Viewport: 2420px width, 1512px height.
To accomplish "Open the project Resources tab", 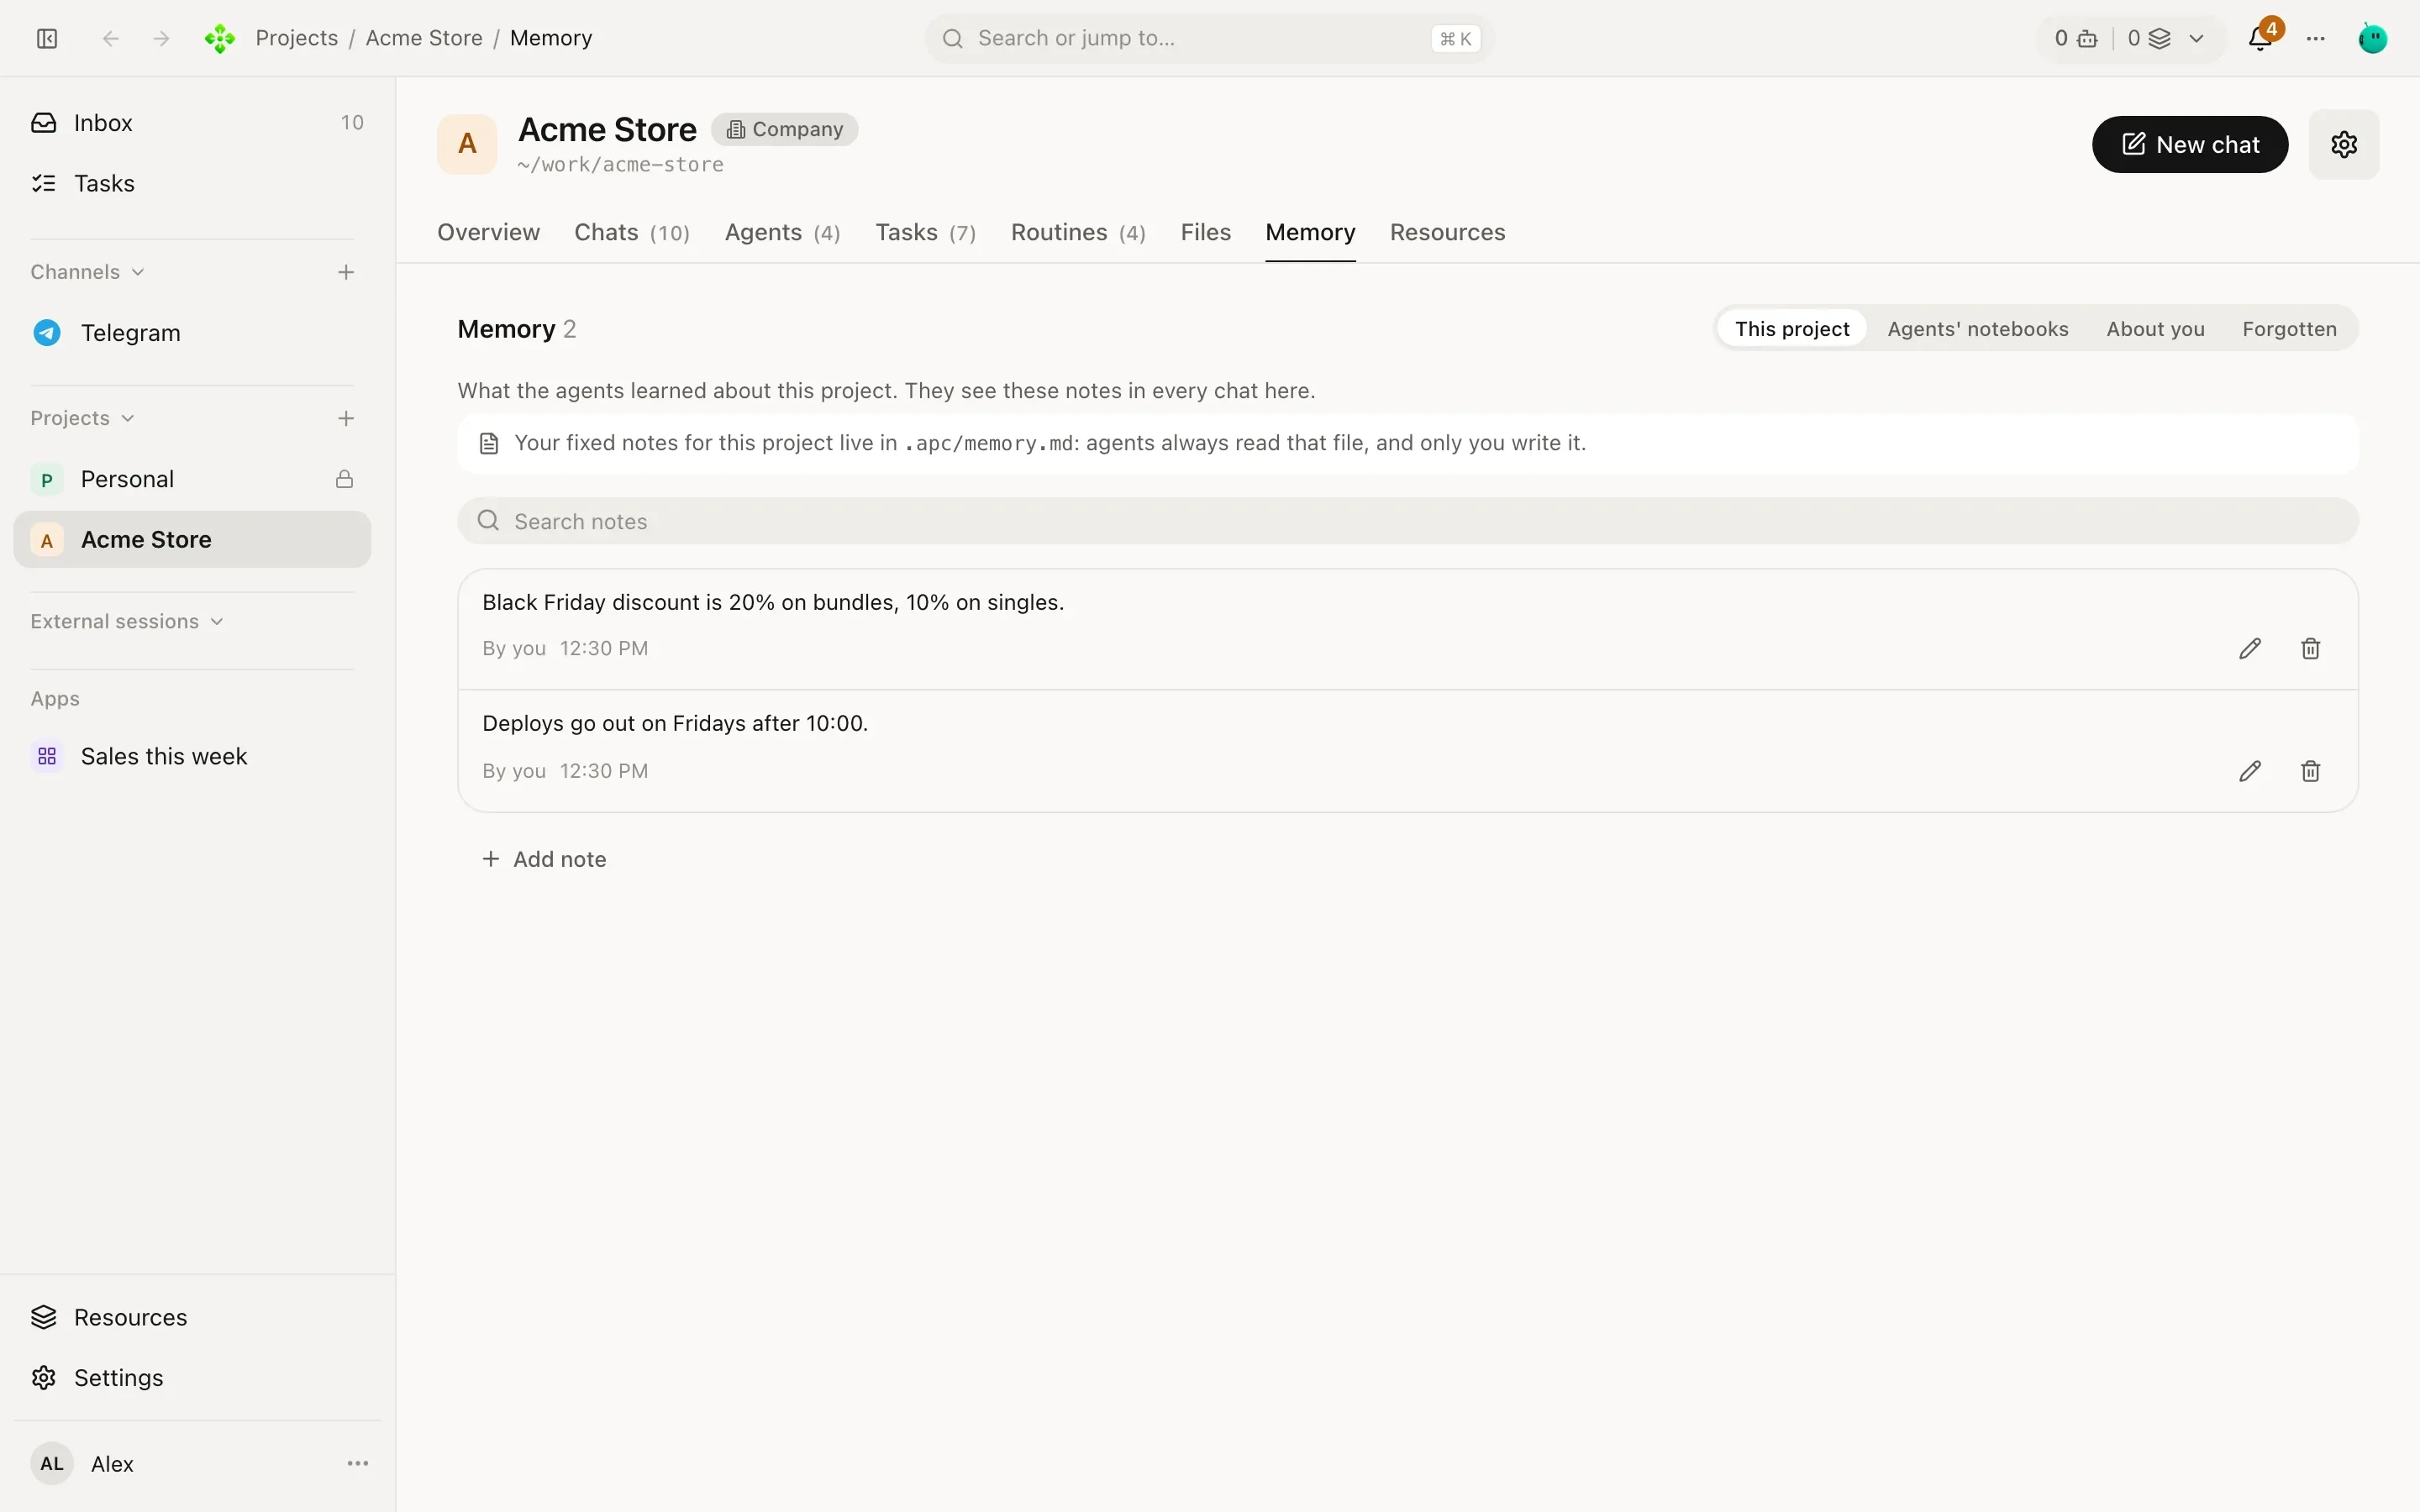I will pos(1447,232).
